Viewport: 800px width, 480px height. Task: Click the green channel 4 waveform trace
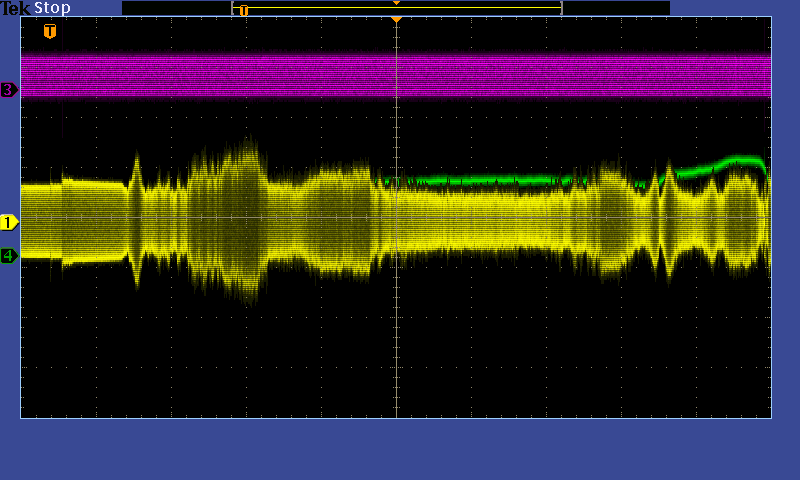(x=480, y=181)
